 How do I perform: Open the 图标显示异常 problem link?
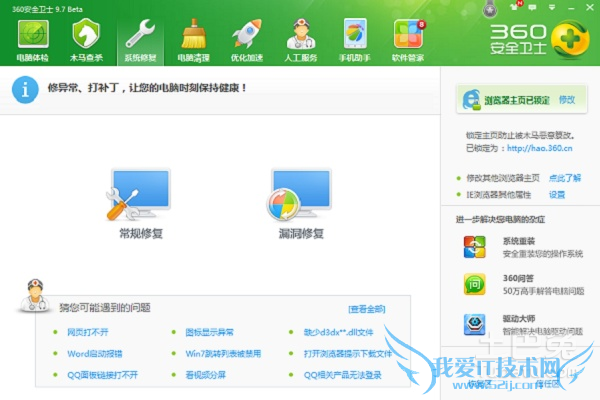[209, 332]
